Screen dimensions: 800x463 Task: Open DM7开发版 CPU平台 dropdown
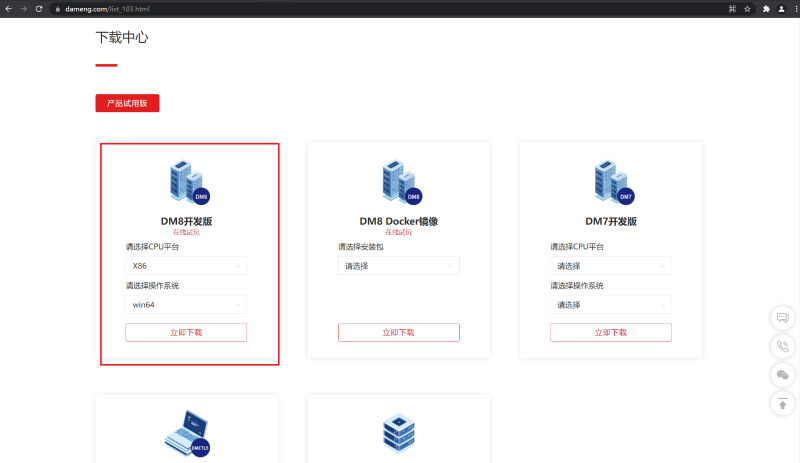(x=611, y=265)
